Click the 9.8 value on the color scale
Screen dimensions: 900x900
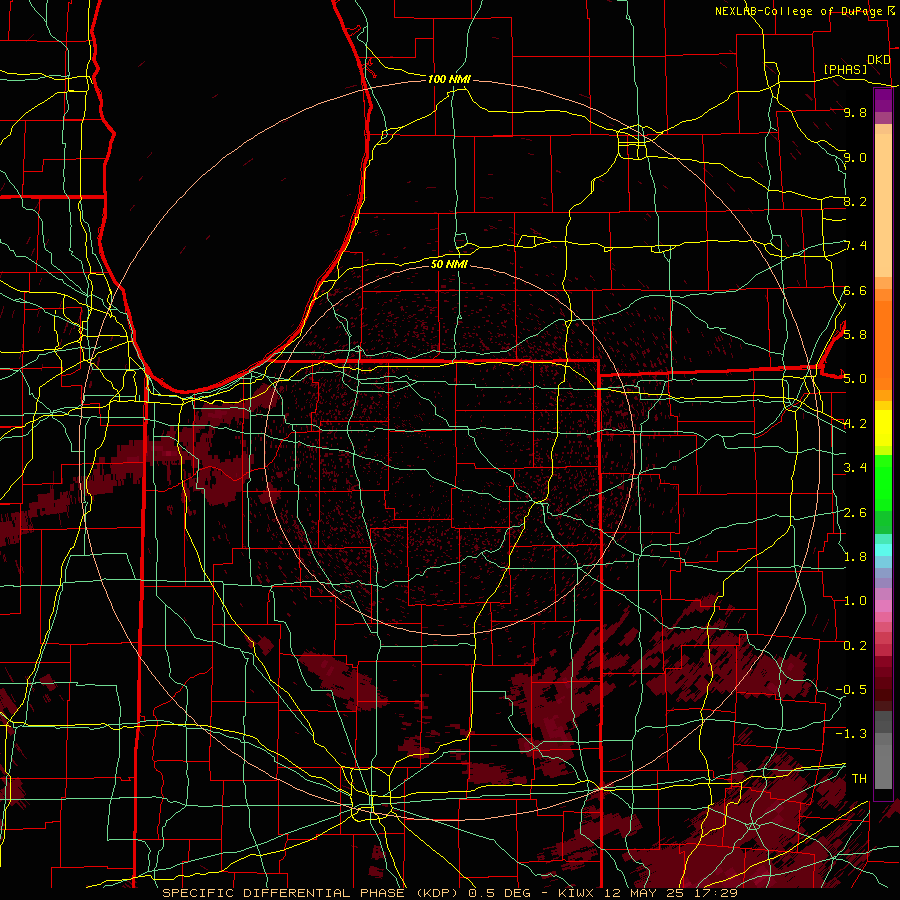point(855,112)
